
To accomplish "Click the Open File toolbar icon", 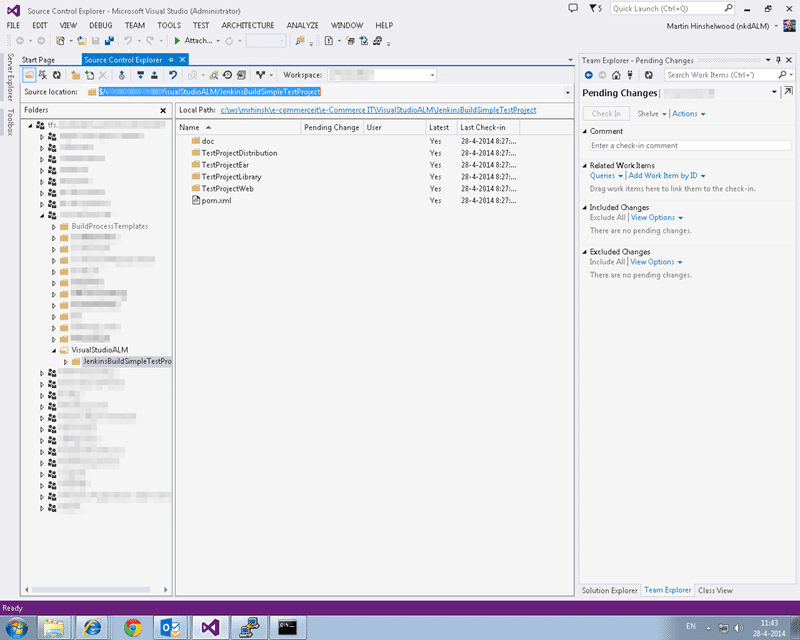I will [82, 41].
